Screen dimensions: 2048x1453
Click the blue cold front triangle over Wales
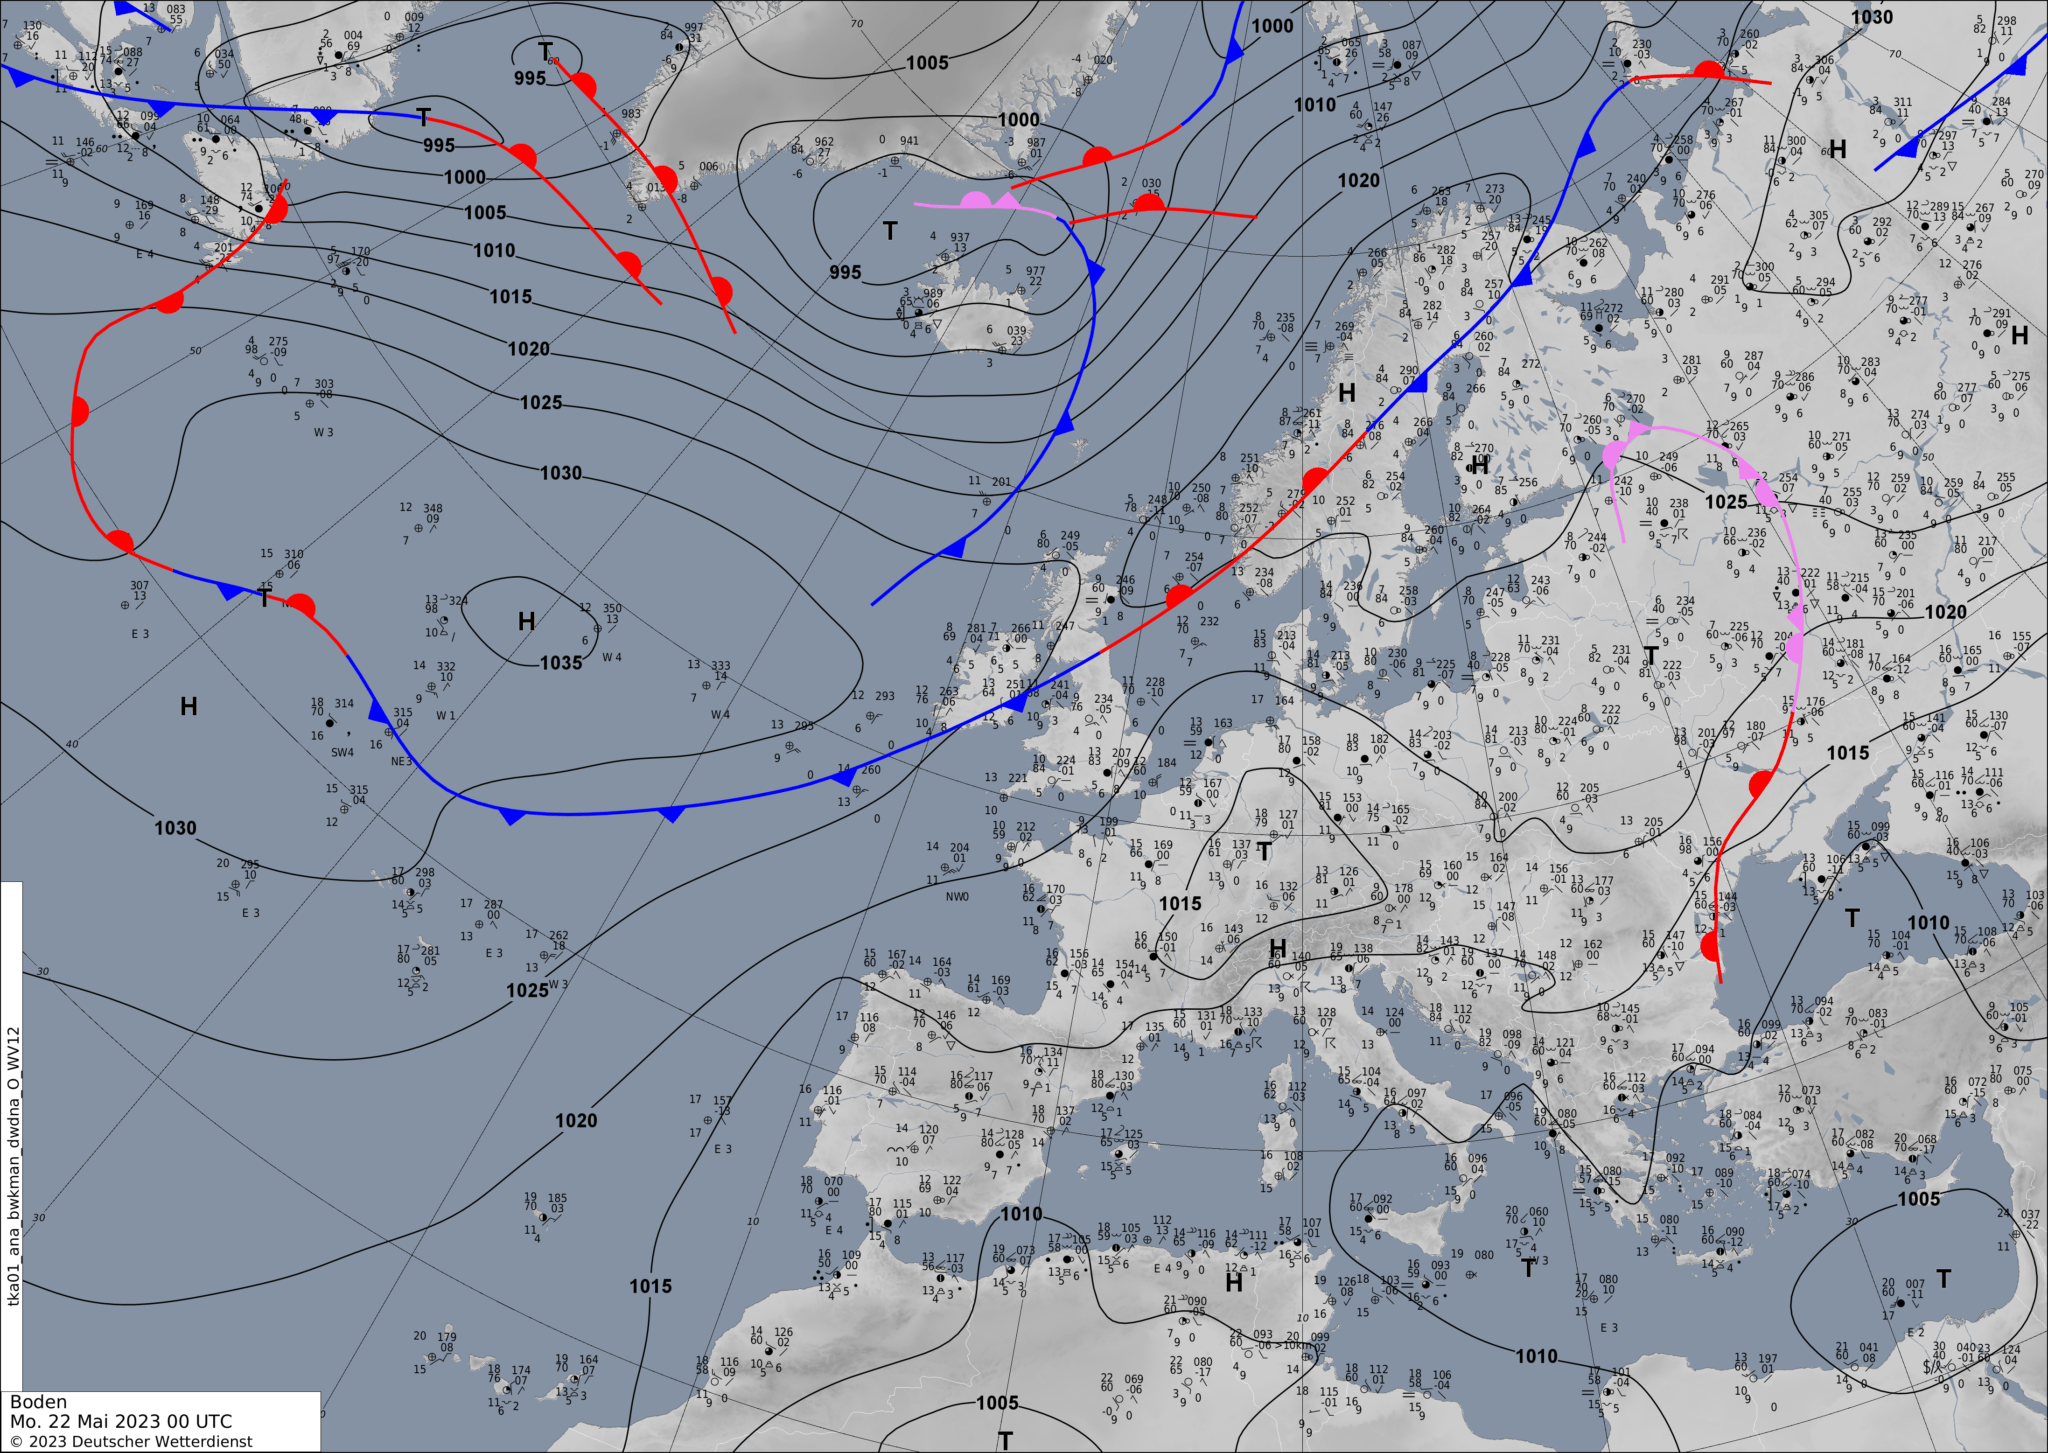click(1014, 703)
